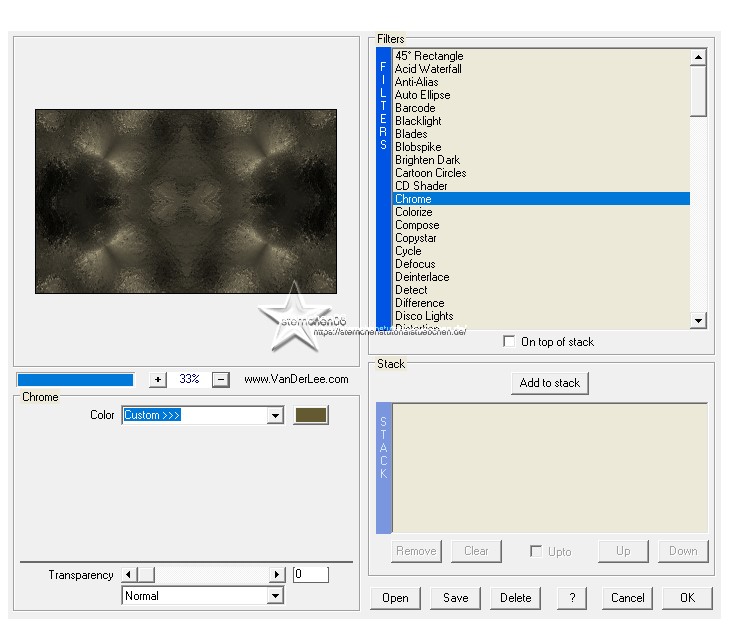Screen dimensions: 729x627
Task: Toggle the Upto checkbox
Action: coord(536,551)
